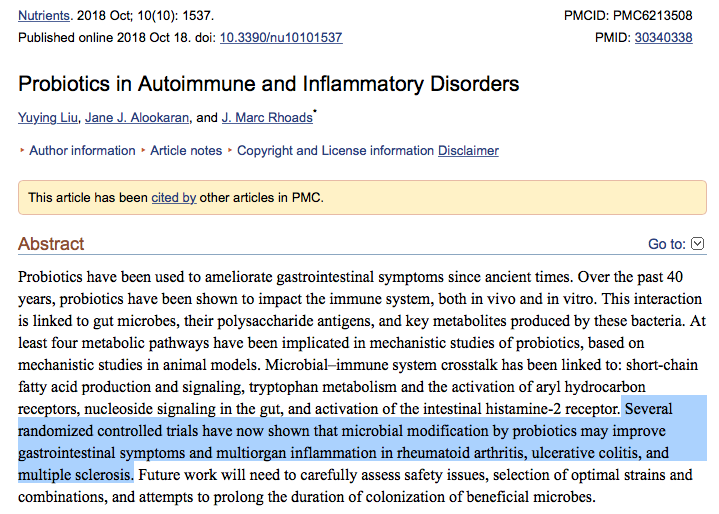Click 'other articles in PMC' banner text
This screenshot has height=514, width=719.
(261, 198)
